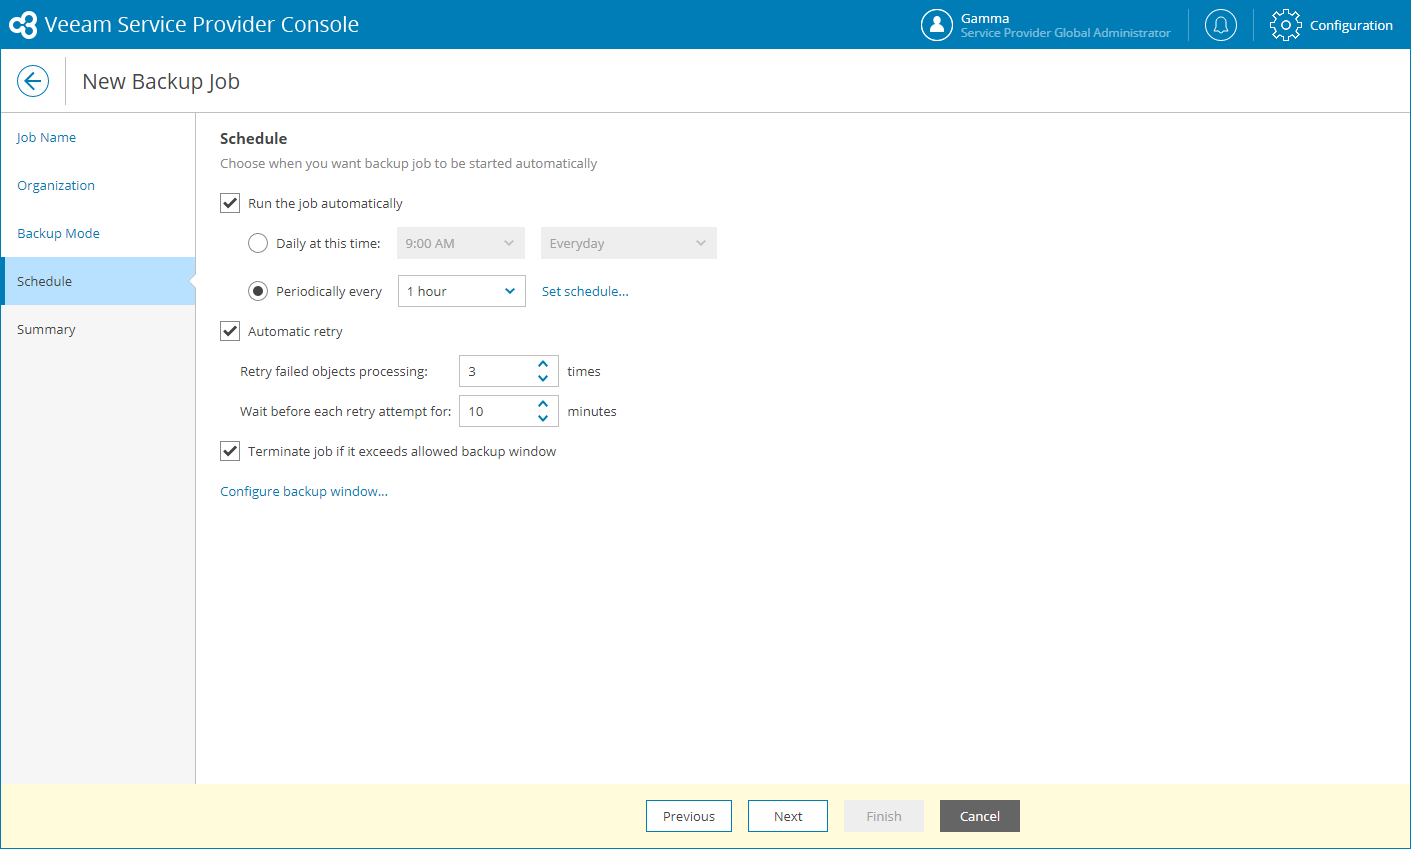Click the Gamma user name
This screenshot has height=849, width=1411.
tap(985, 18)
